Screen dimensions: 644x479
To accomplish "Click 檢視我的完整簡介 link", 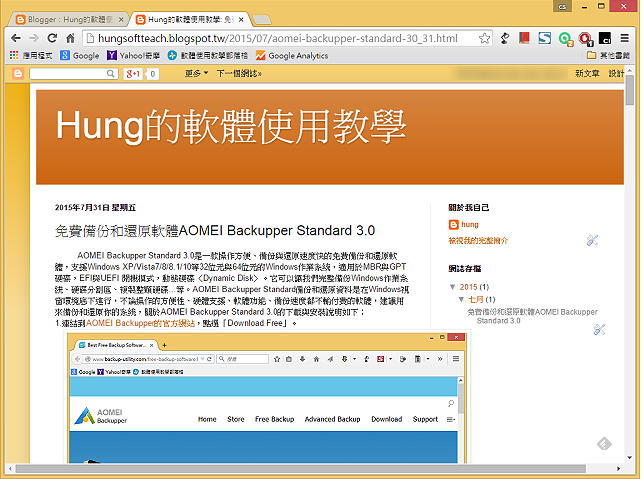I will 478,241.
